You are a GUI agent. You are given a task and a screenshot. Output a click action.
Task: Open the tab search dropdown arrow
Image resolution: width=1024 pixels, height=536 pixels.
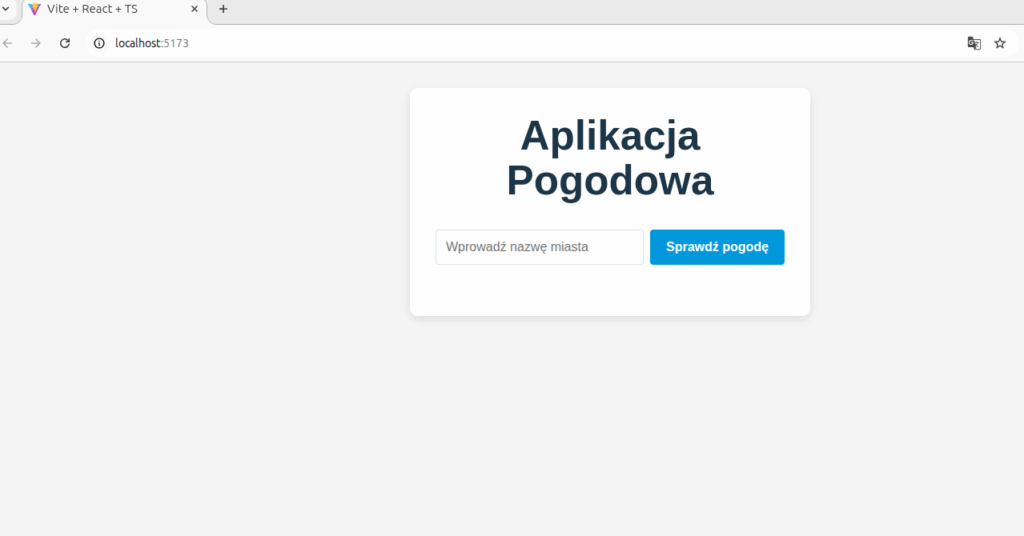(6, 9)
